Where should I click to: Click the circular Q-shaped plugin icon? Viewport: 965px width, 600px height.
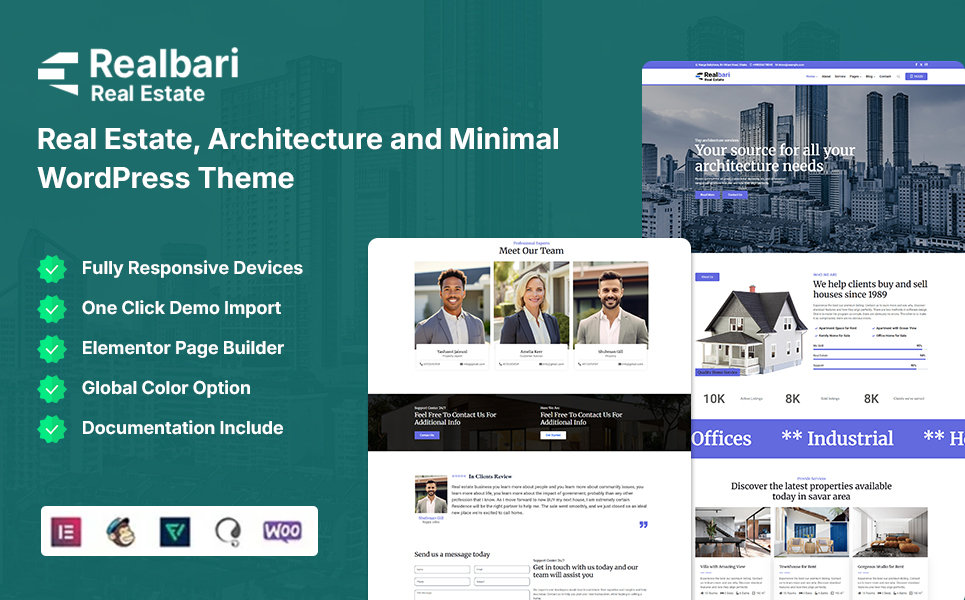point(228,531)
